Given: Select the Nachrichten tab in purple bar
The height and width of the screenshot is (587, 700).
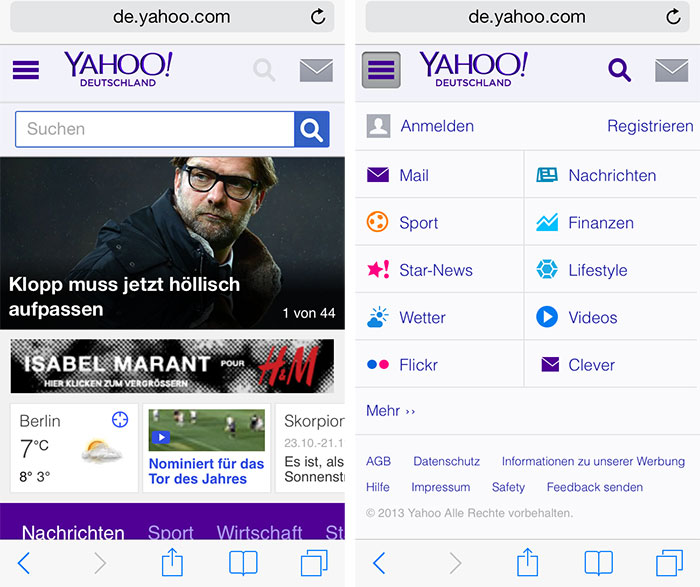Looking at the screenshot, I should point(73,532).
